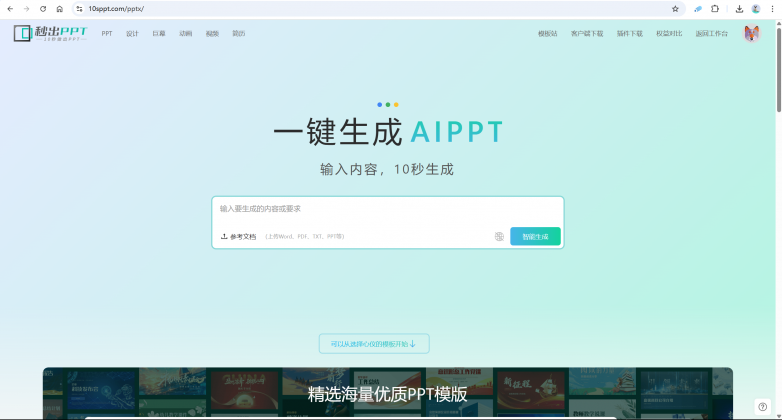Click the 精选海量优质PPT模版 banner

(x=388, y=394)
